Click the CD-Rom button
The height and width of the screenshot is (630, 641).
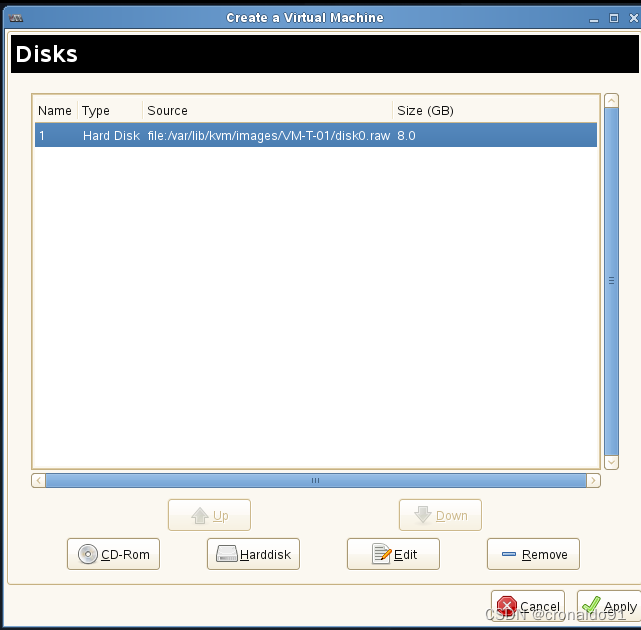tap(113, 554)
